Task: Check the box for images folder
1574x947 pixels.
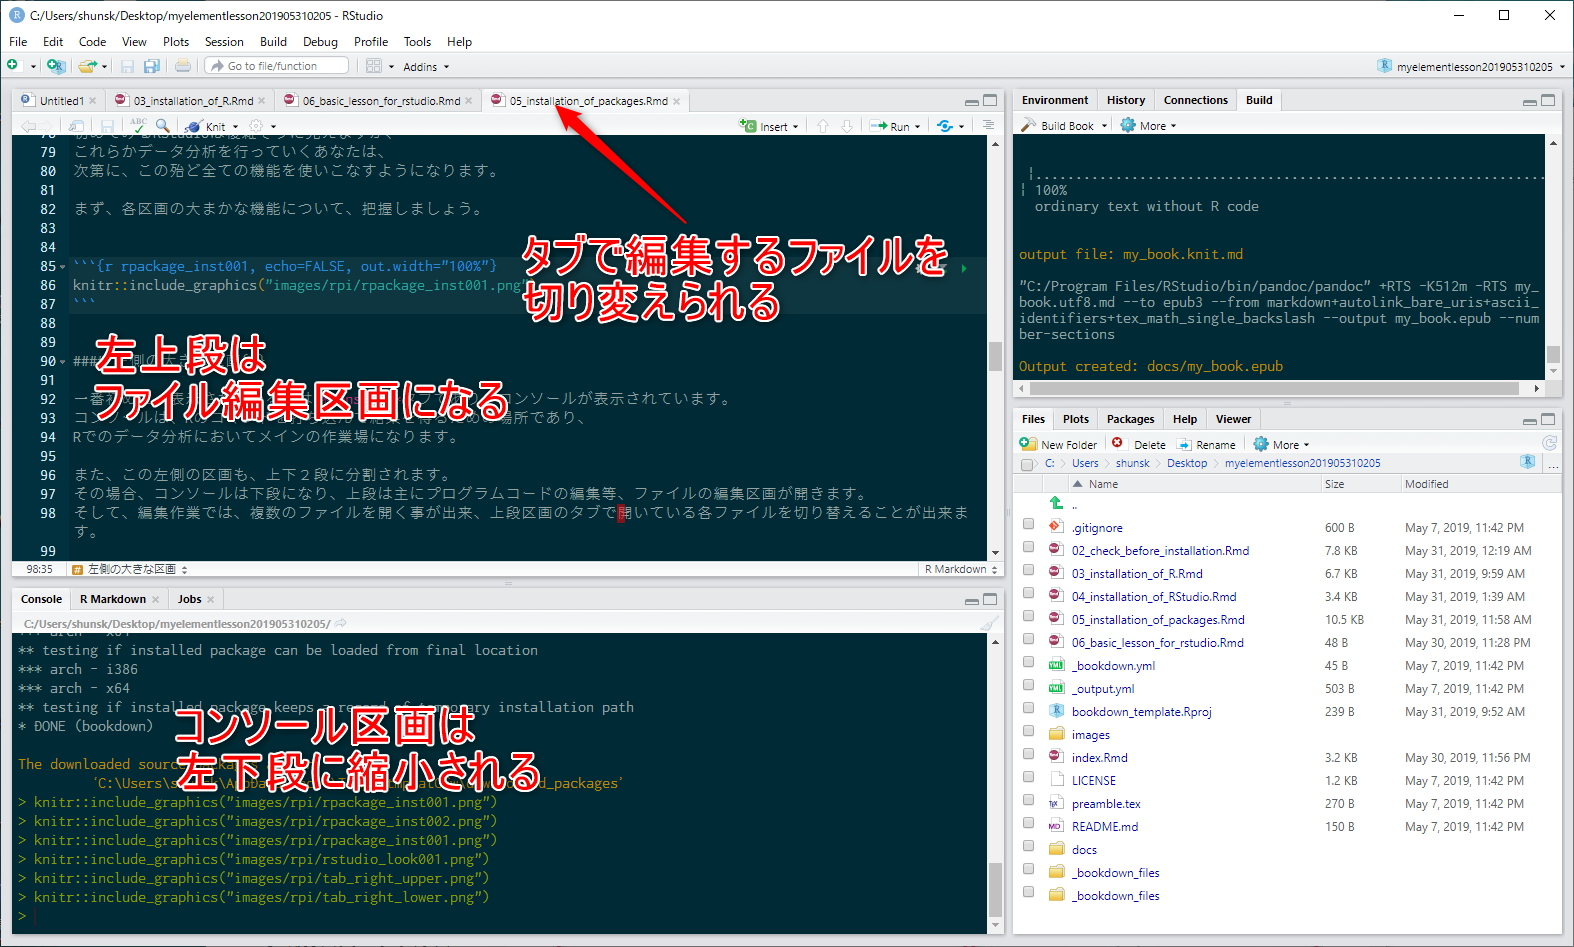Action: (1028, 731)
